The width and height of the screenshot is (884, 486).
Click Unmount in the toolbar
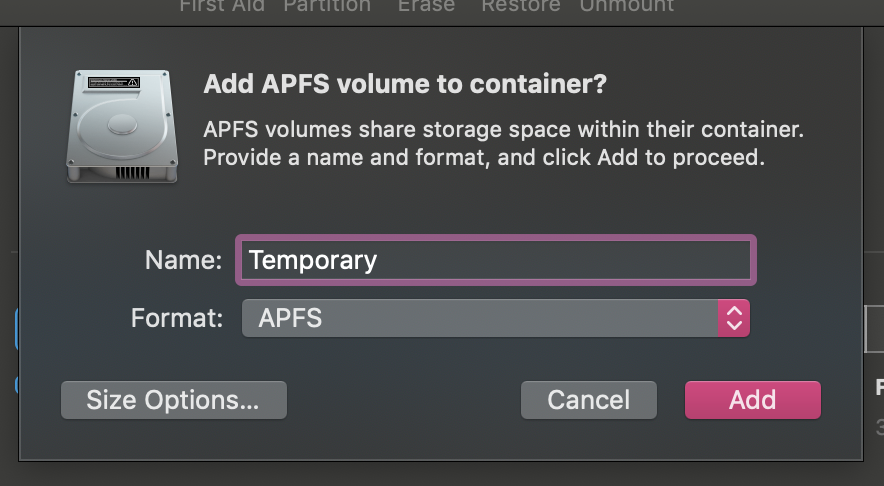point(626,6)
